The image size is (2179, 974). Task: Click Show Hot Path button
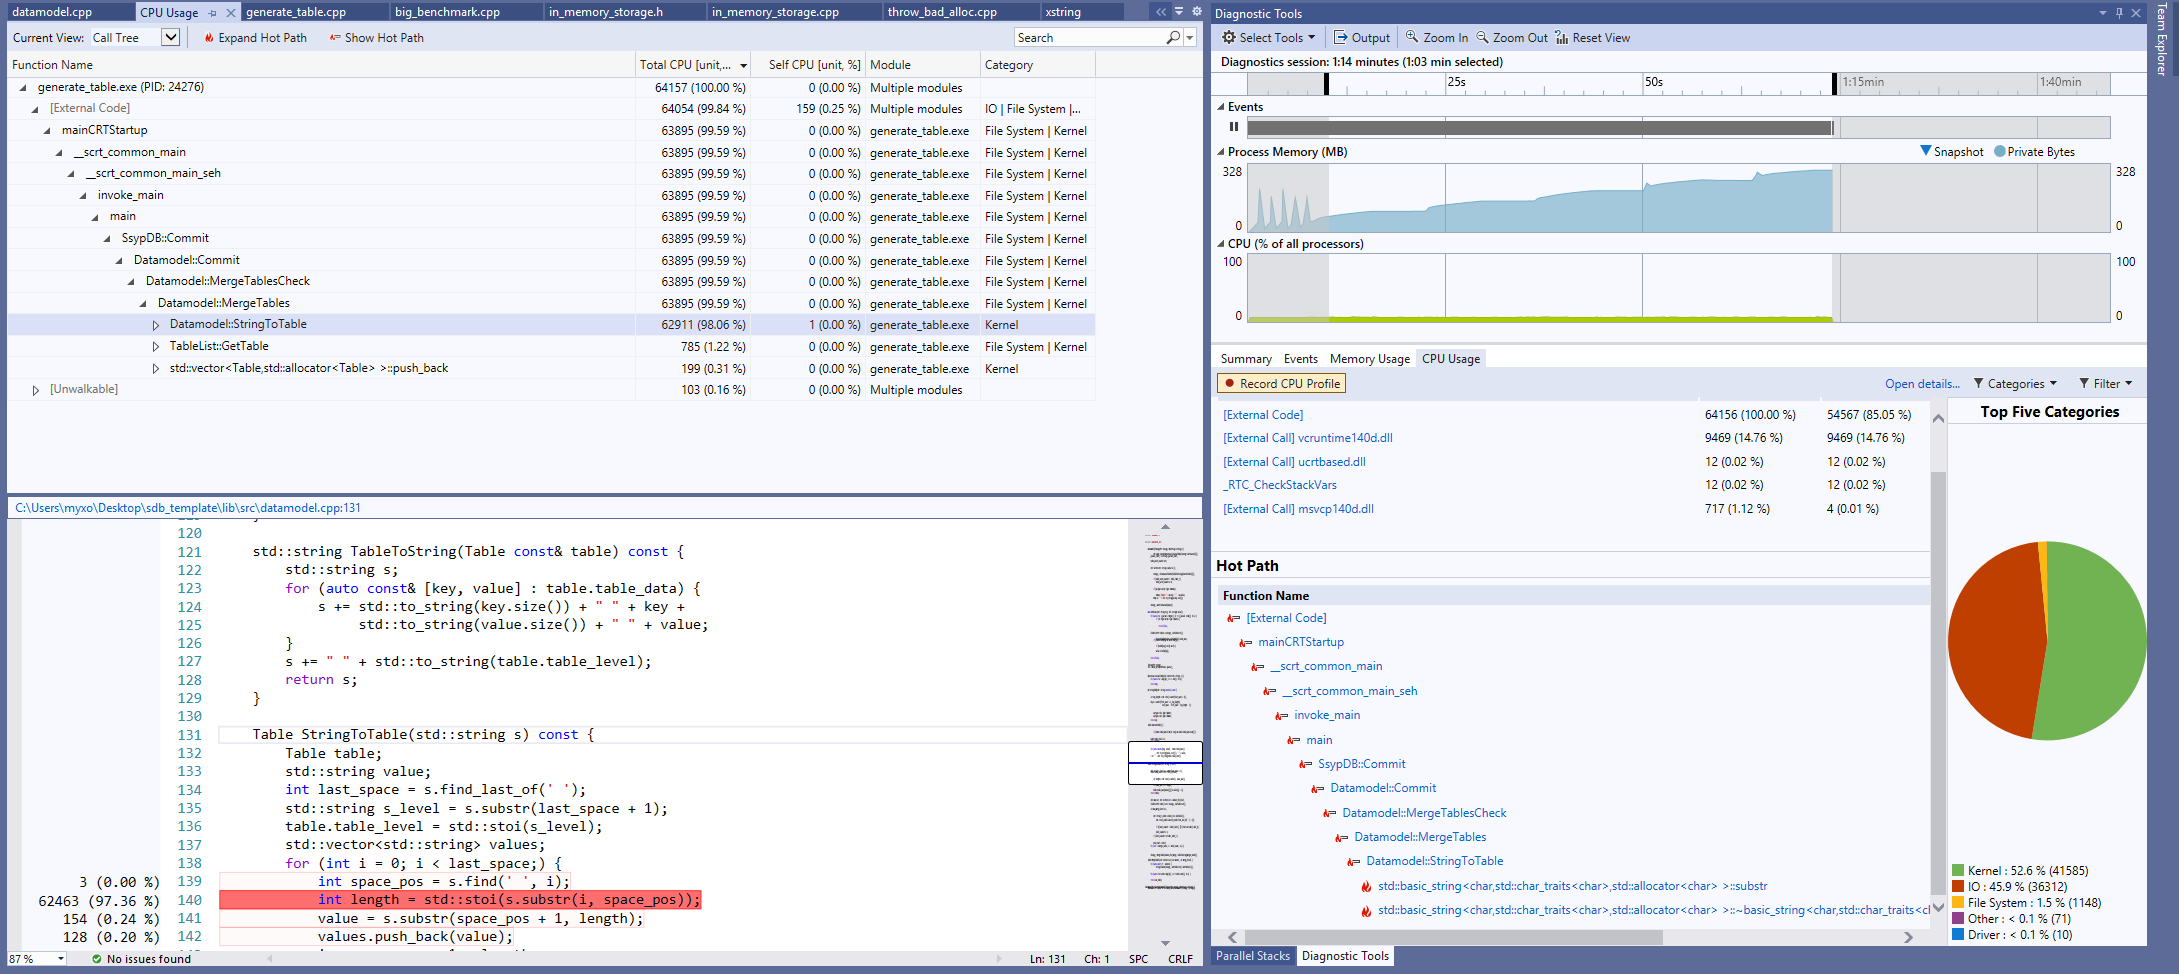376,38
